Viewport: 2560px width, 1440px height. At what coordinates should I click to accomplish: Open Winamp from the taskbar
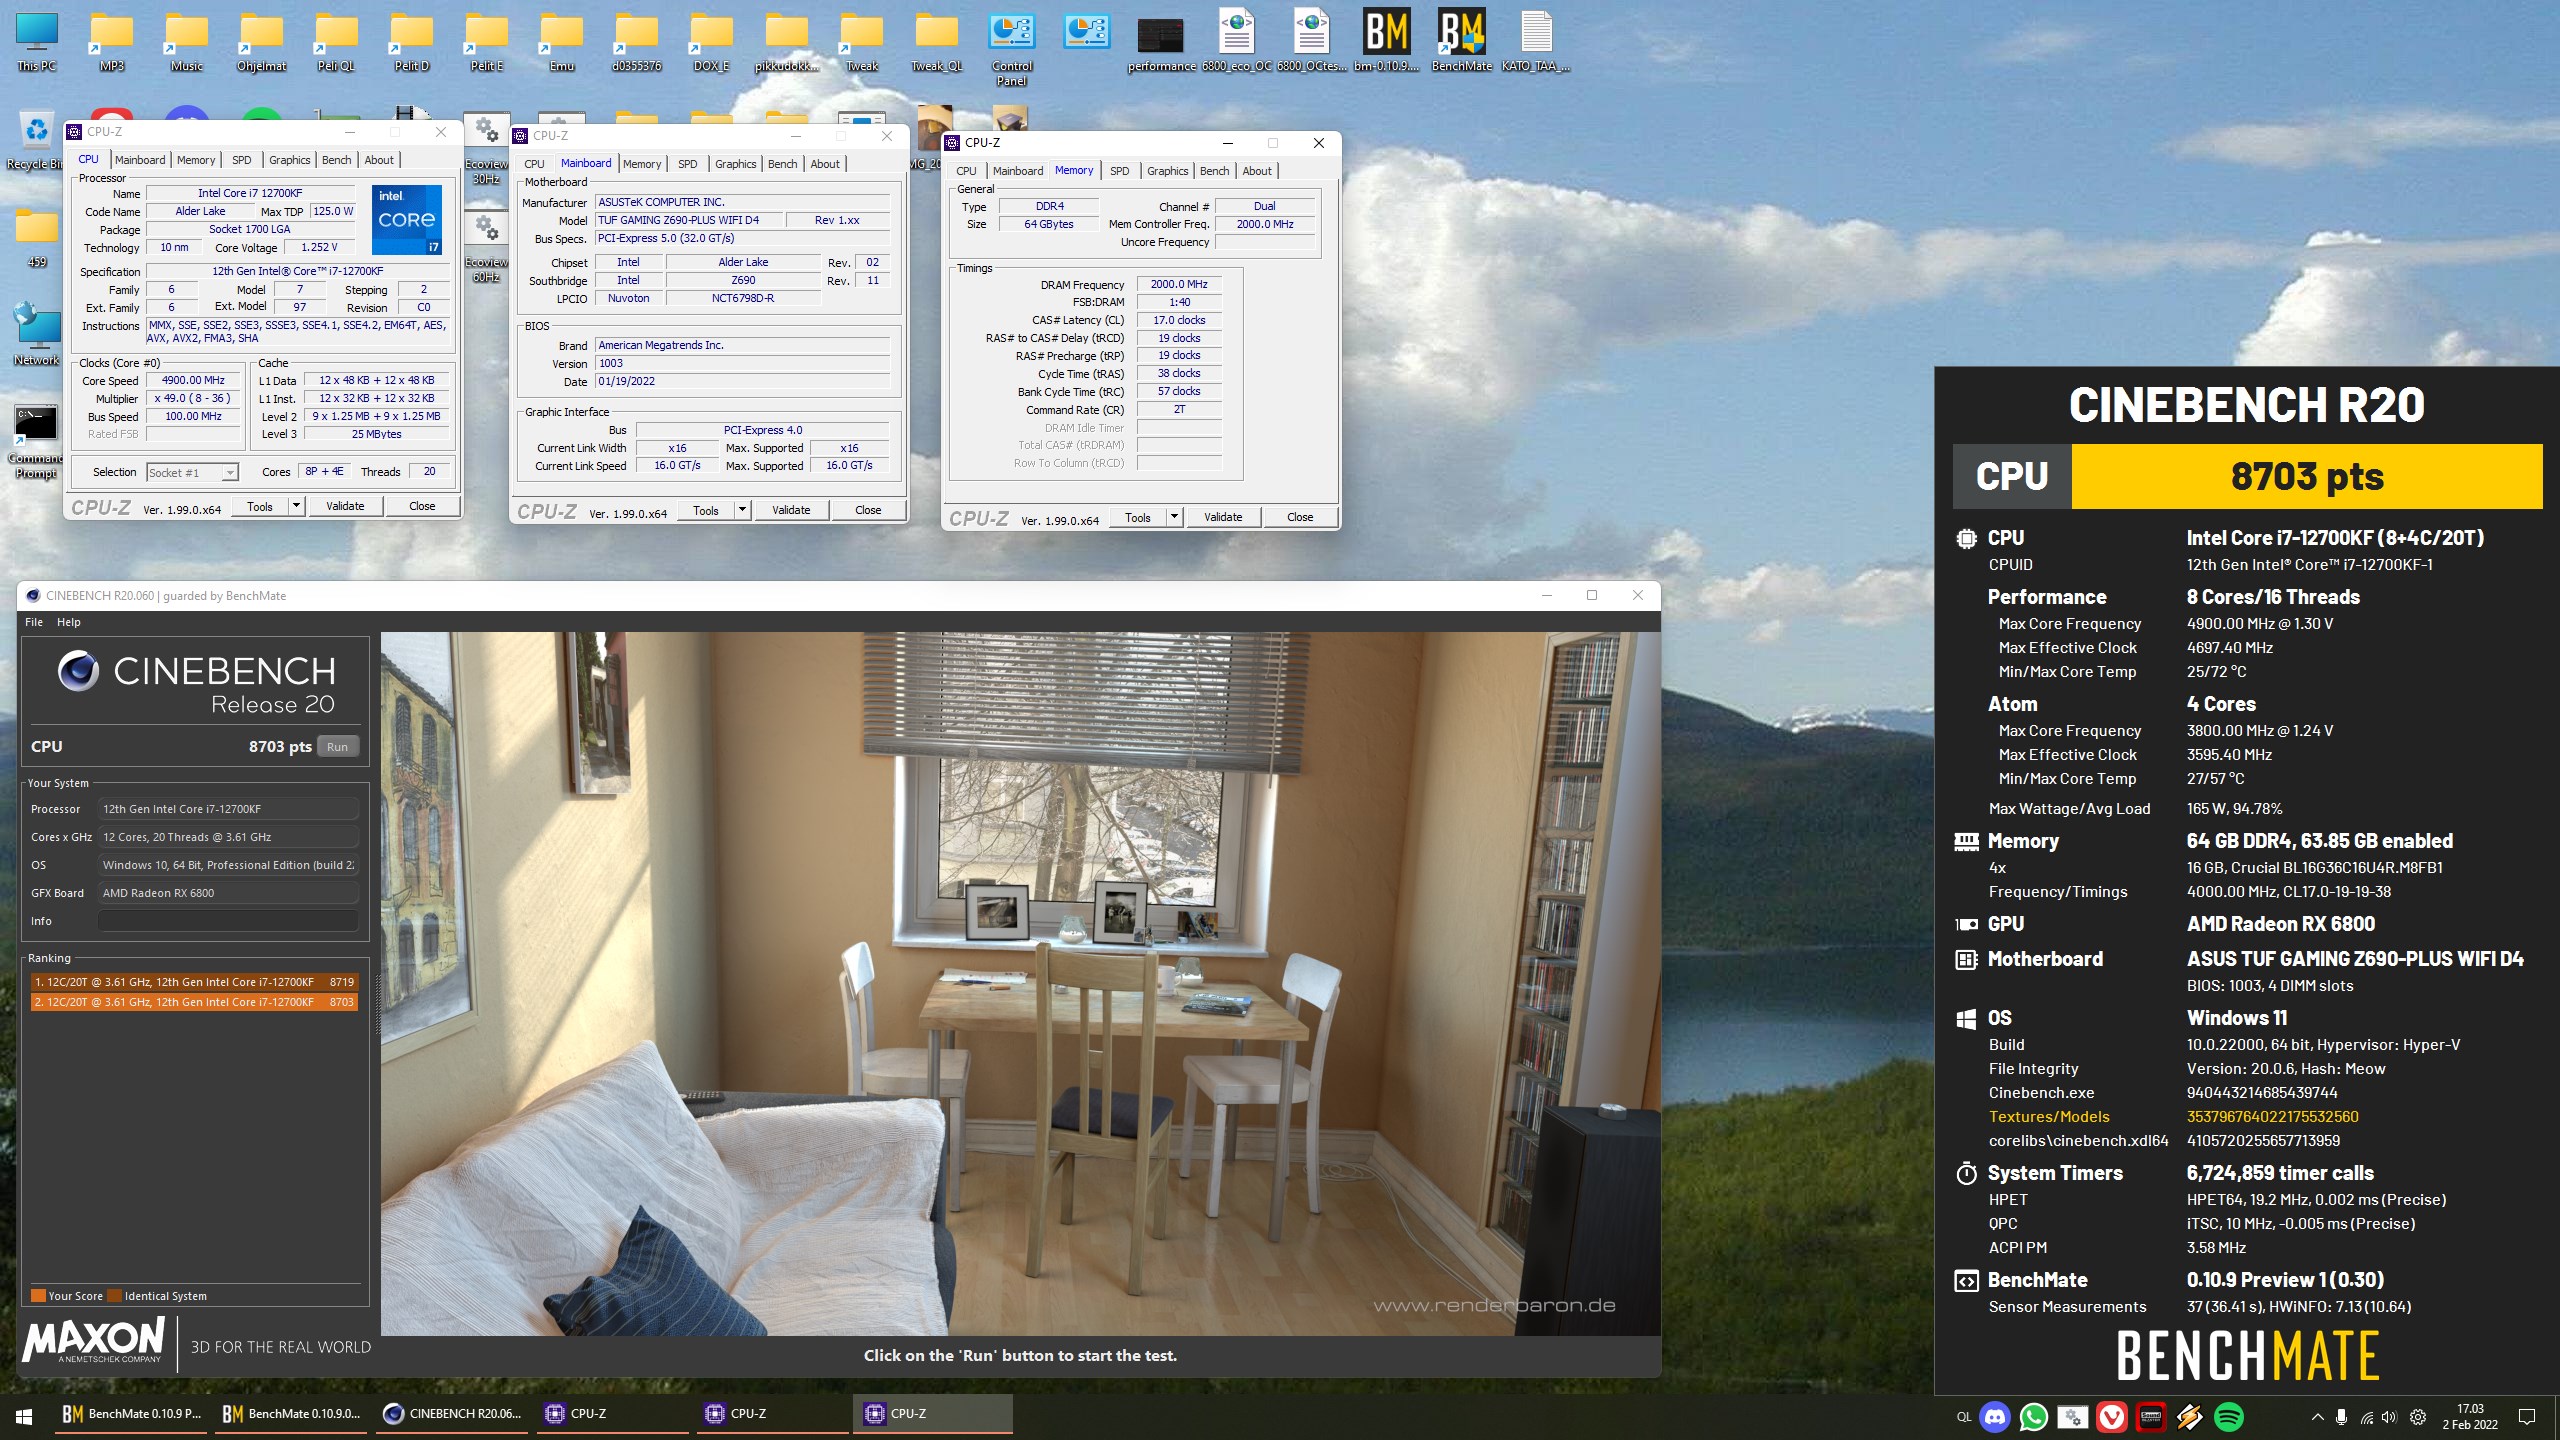[2189, 1416]
